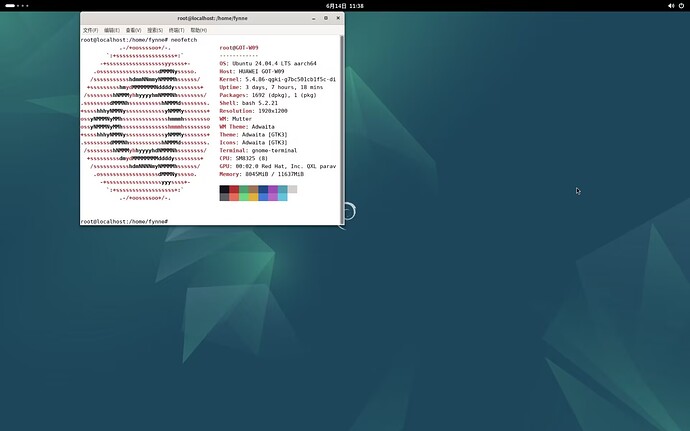The width and height of the screenshot is (690, 431).
Task: Open the power icon in the top bar
Action: click(681, 6)
